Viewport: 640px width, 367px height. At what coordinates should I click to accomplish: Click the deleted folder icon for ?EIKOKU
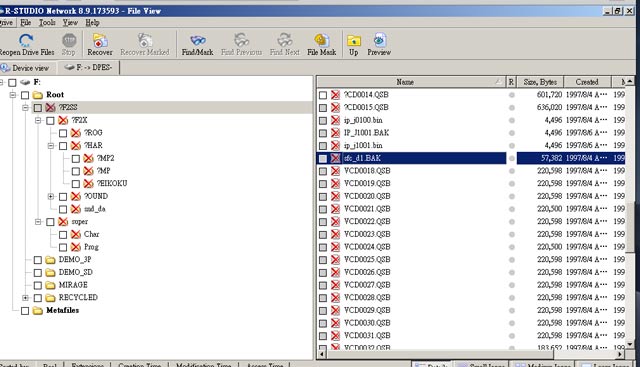[88, 184]
